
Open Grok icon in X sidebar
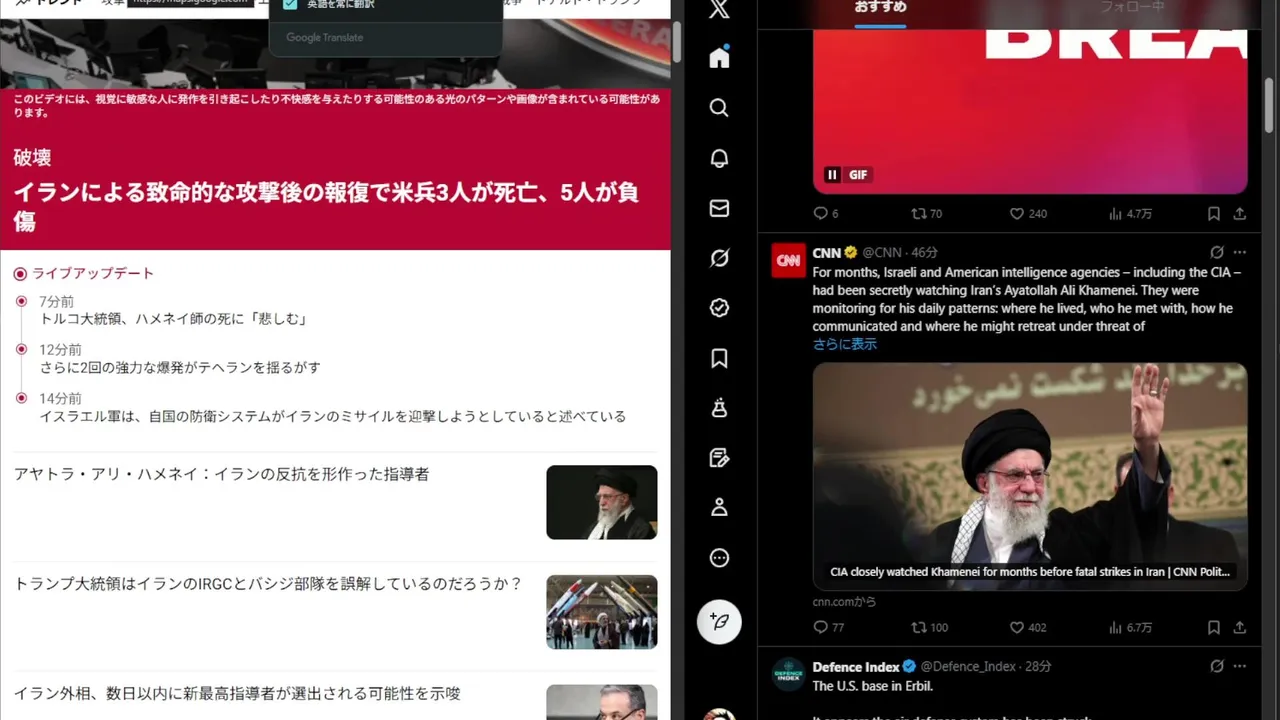point(719,258)
